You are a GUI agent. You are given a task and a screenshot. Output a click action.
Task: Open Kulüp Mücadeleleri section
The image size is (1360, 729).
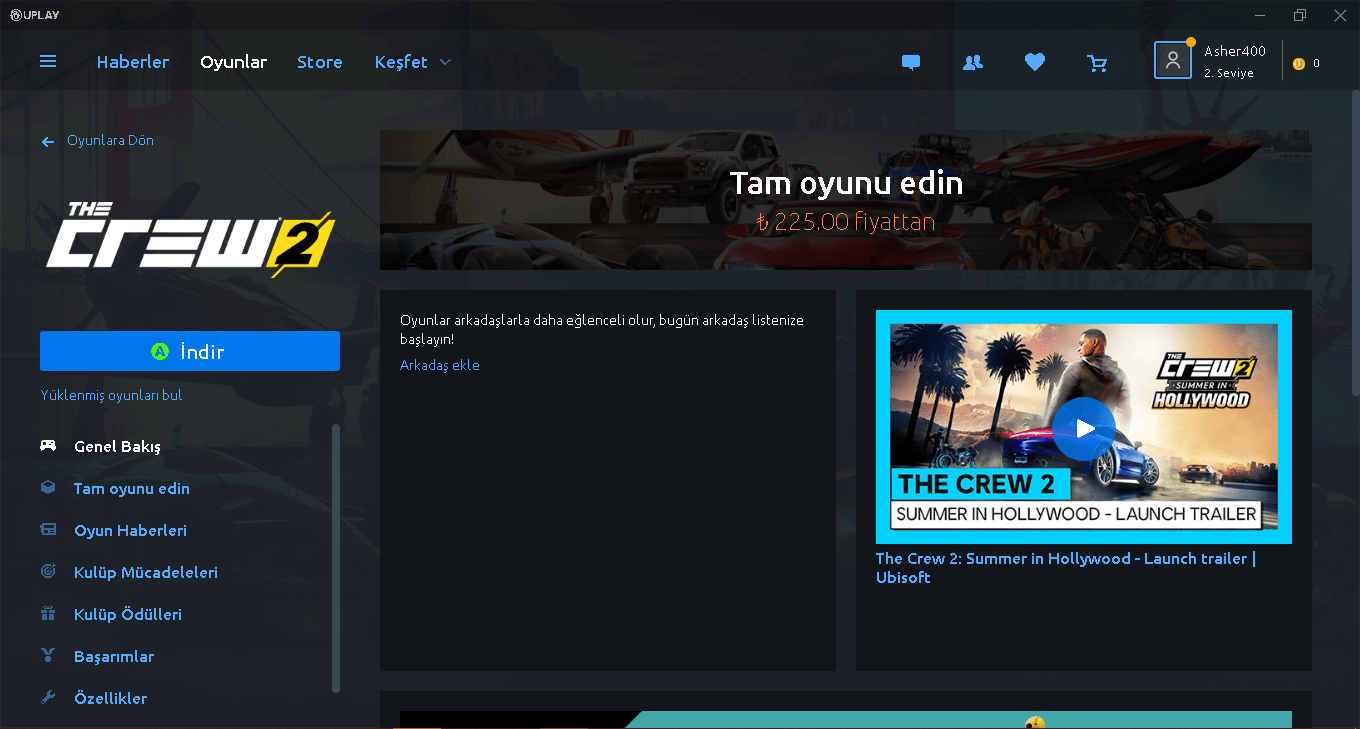pyautogui.click(x=146, y=572)
